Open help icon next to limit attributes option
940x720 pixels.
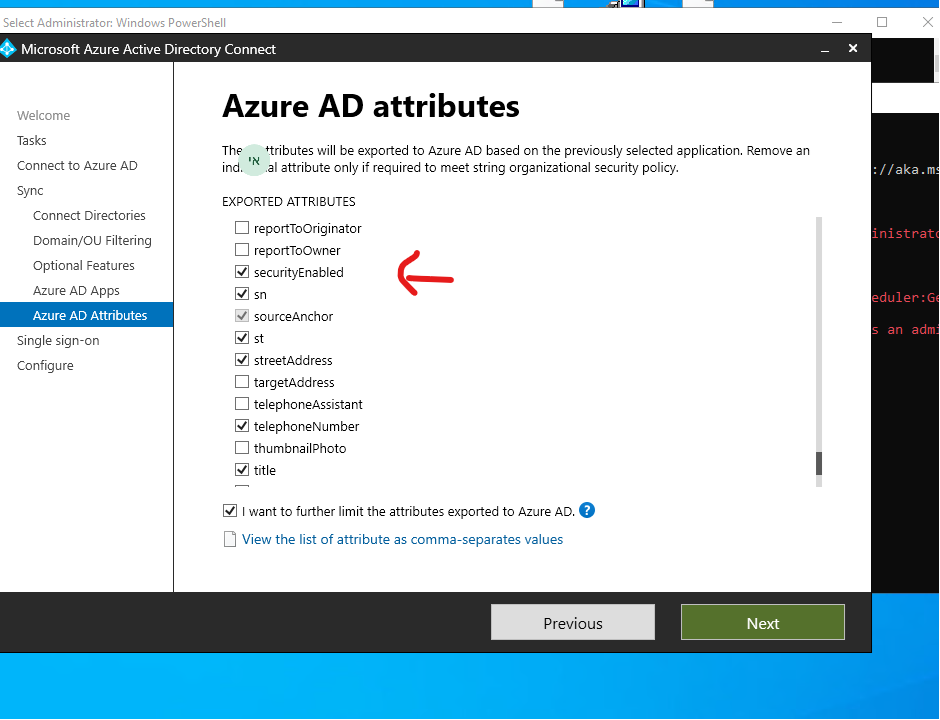tap(587, 510)
